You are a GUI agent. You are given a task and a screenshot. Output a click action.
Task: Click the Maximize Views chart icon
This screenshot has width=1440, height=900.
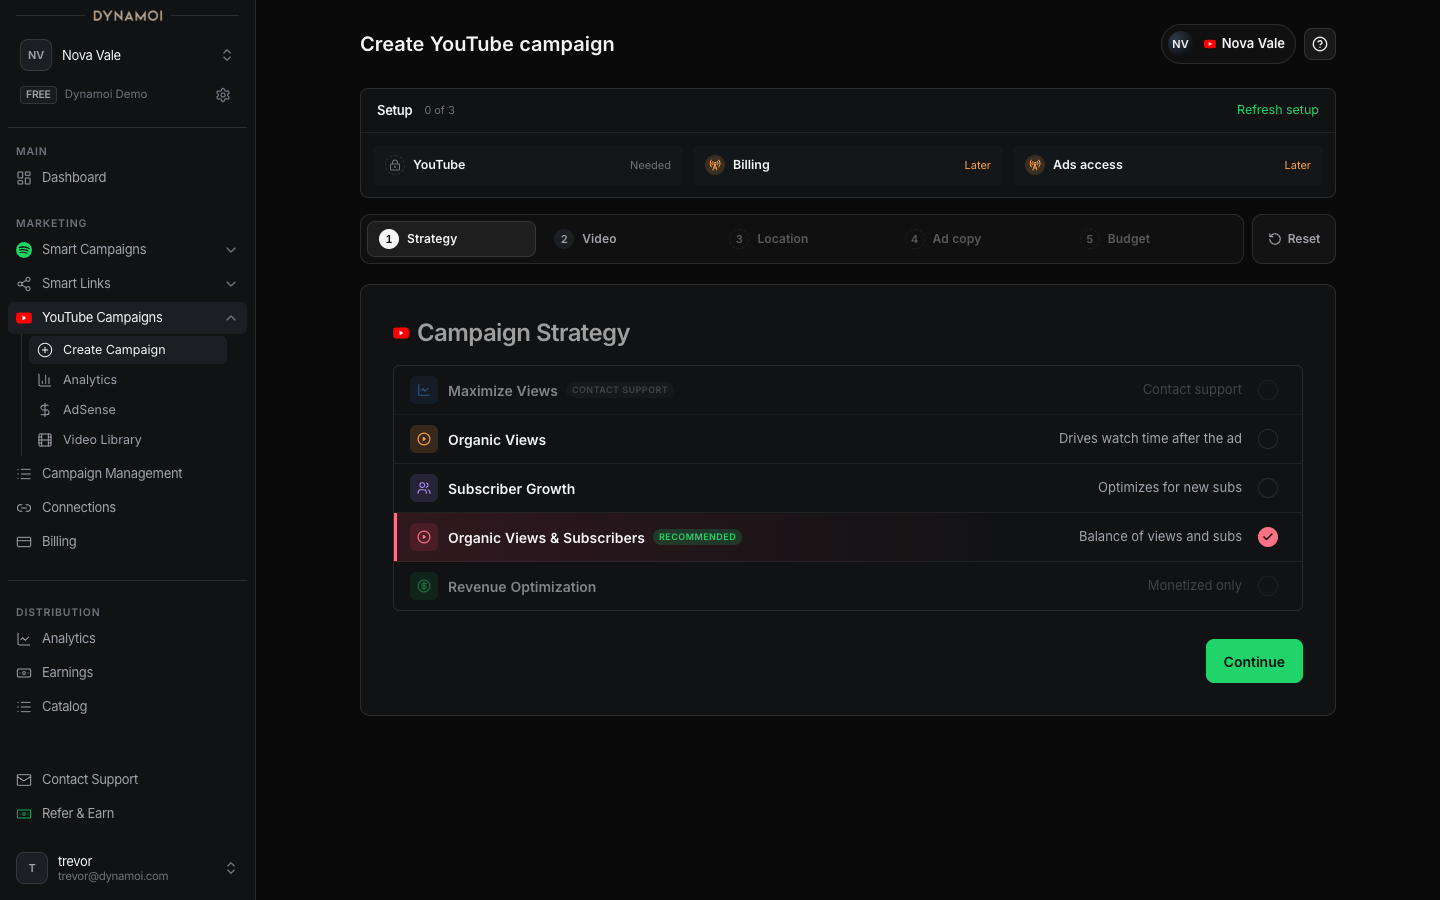[x=424, y=390]
